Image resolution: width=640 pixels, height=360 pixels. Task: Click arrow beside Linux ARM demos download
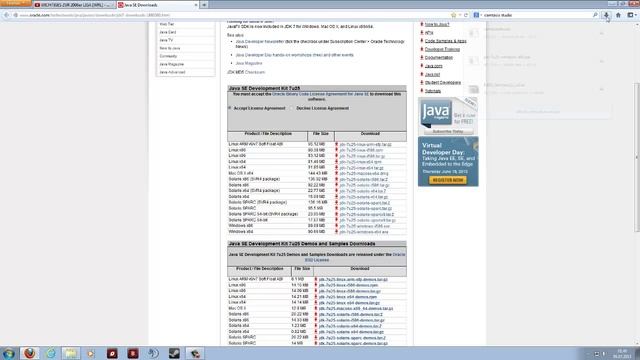click(x=316, y=280)
